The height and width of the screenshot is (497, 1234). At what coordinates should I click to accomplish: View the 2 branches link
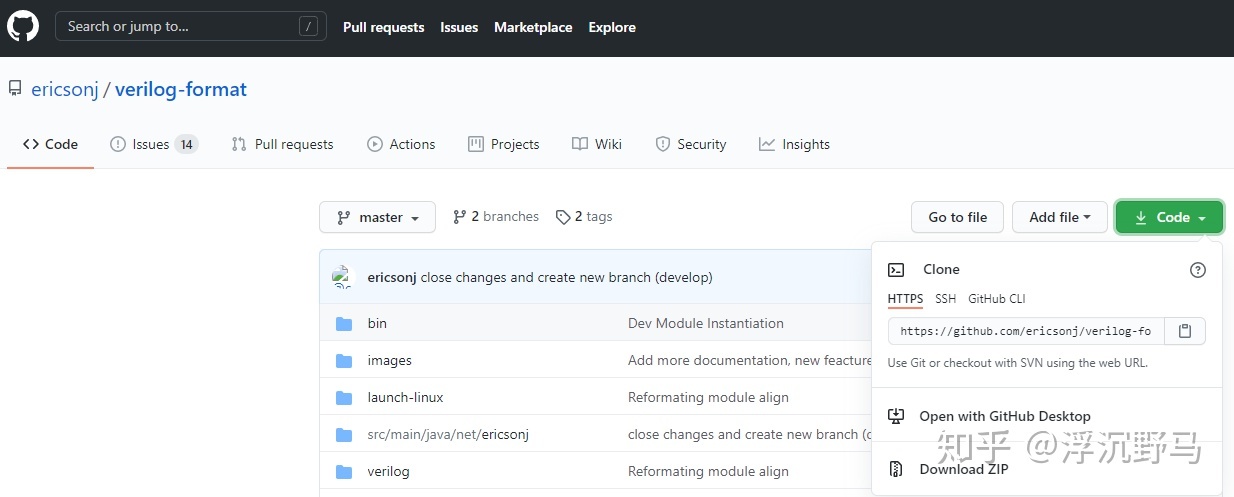496,216
